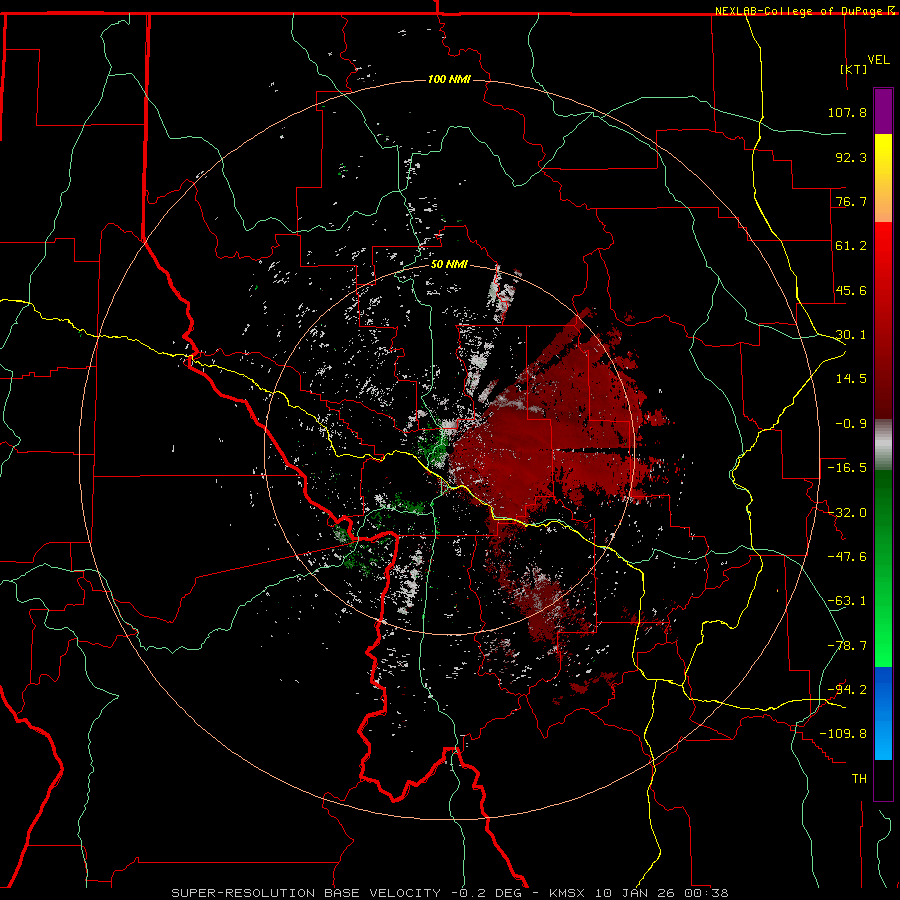The image size is (900, 900).
Task: Click the 45.6 velocity scale value
Action: click(851, 290)
